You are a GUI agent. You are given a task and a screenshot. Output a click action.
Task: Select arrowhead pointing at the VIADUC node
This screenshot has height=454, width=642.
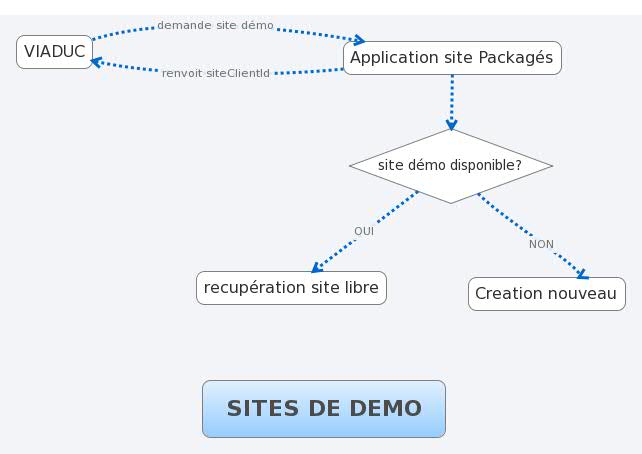(x=96, y=62)
